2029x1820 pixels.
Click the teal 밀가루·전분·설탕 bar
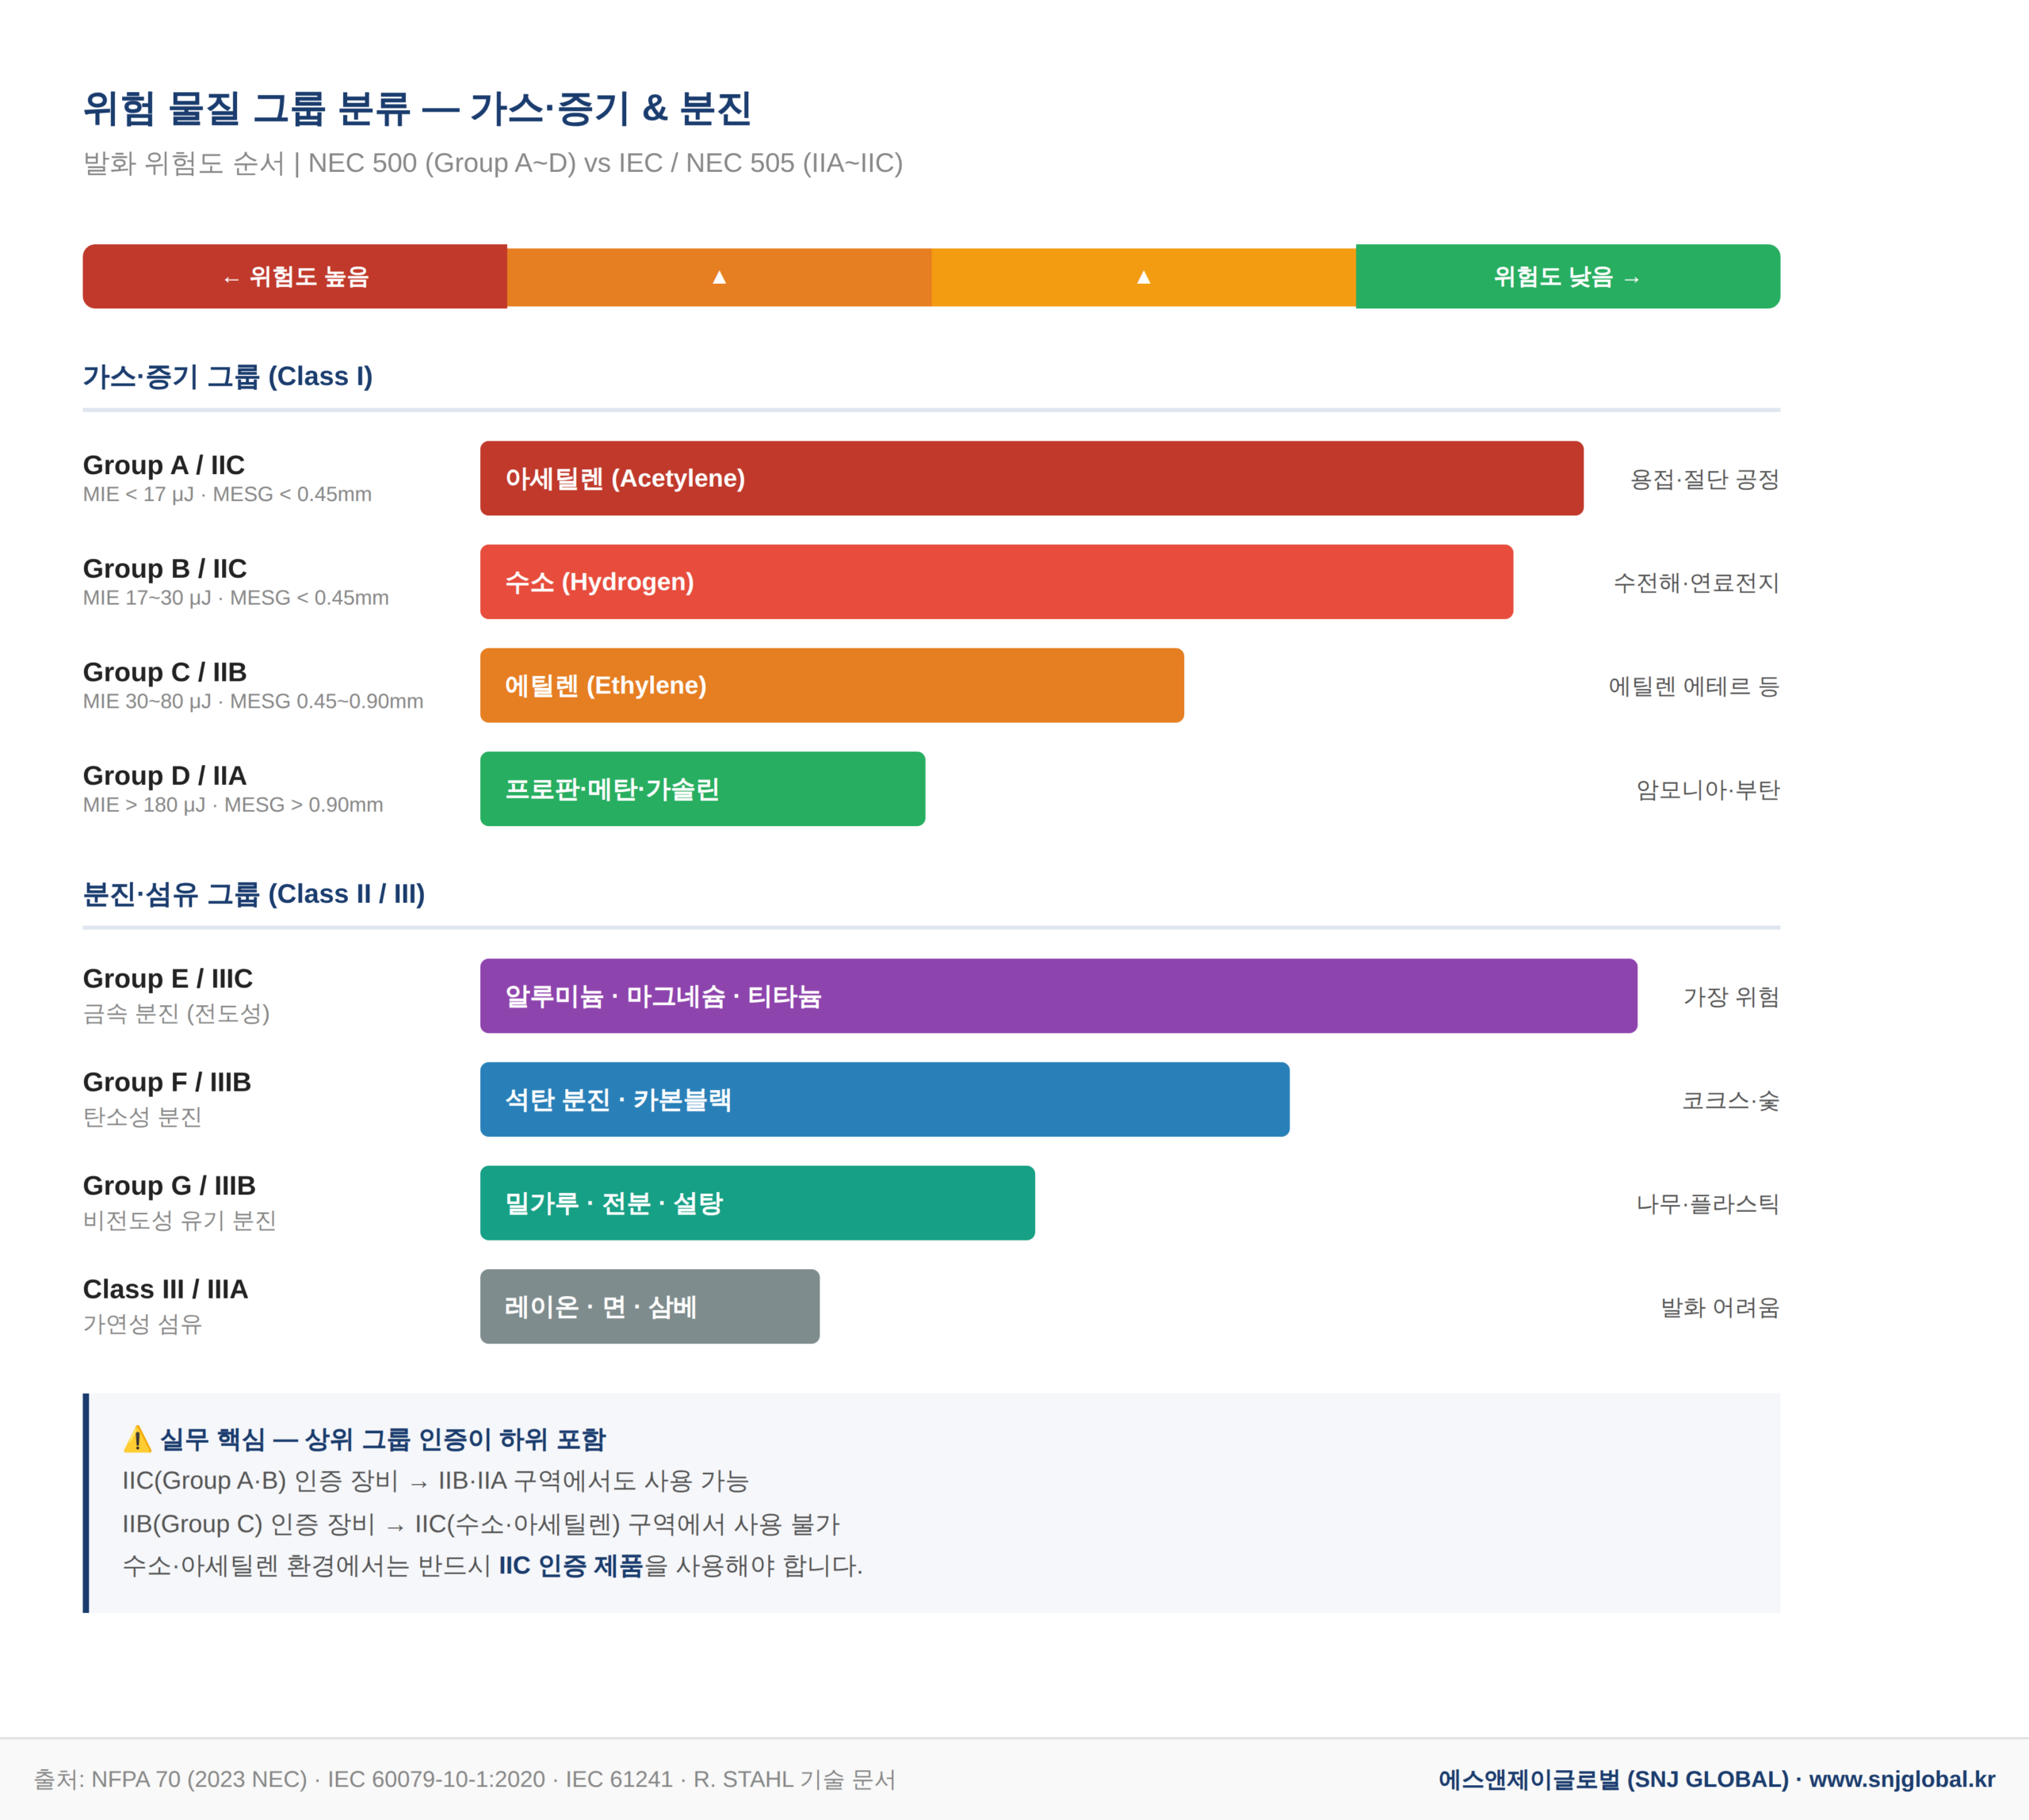pos(757,1203)
